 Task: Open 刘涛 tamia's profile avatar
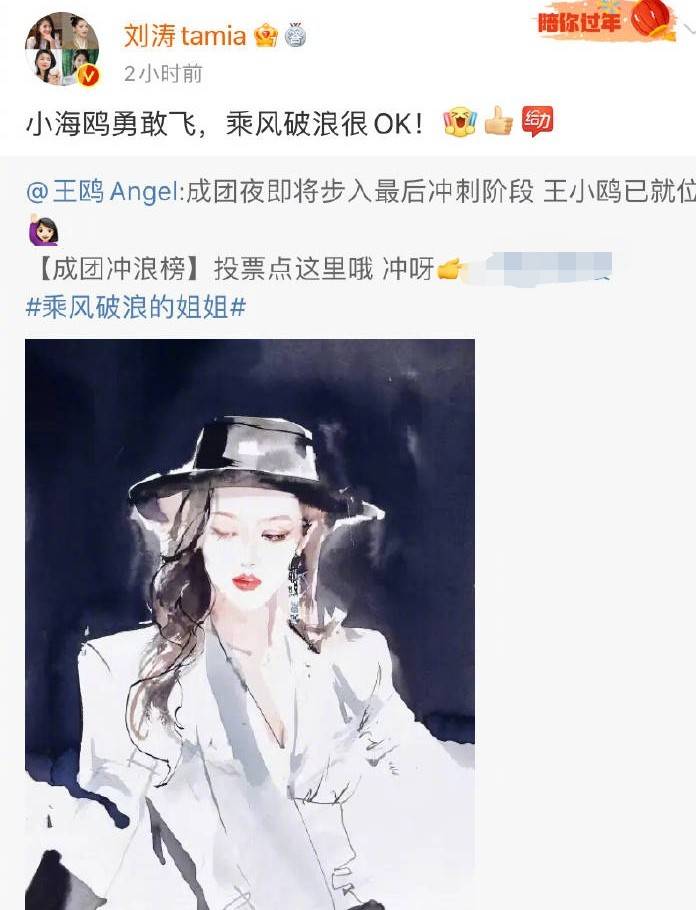click(x=62, y=49)
